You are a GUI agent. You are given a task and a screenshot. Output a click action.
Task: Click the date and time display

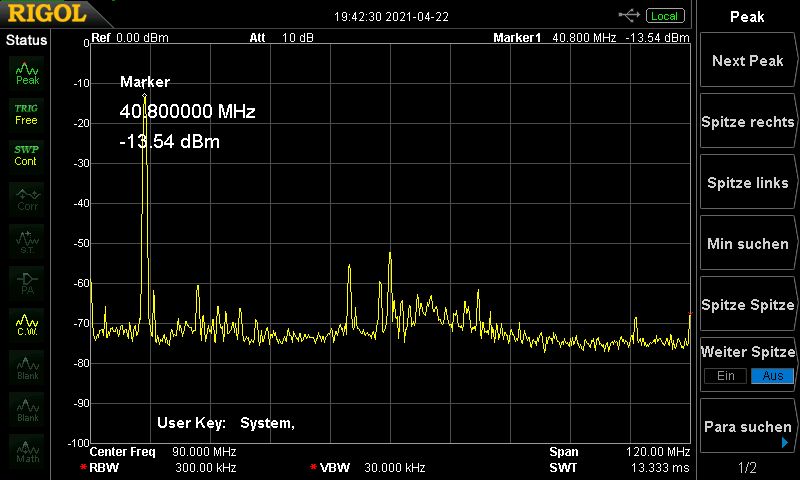[391, 17]
